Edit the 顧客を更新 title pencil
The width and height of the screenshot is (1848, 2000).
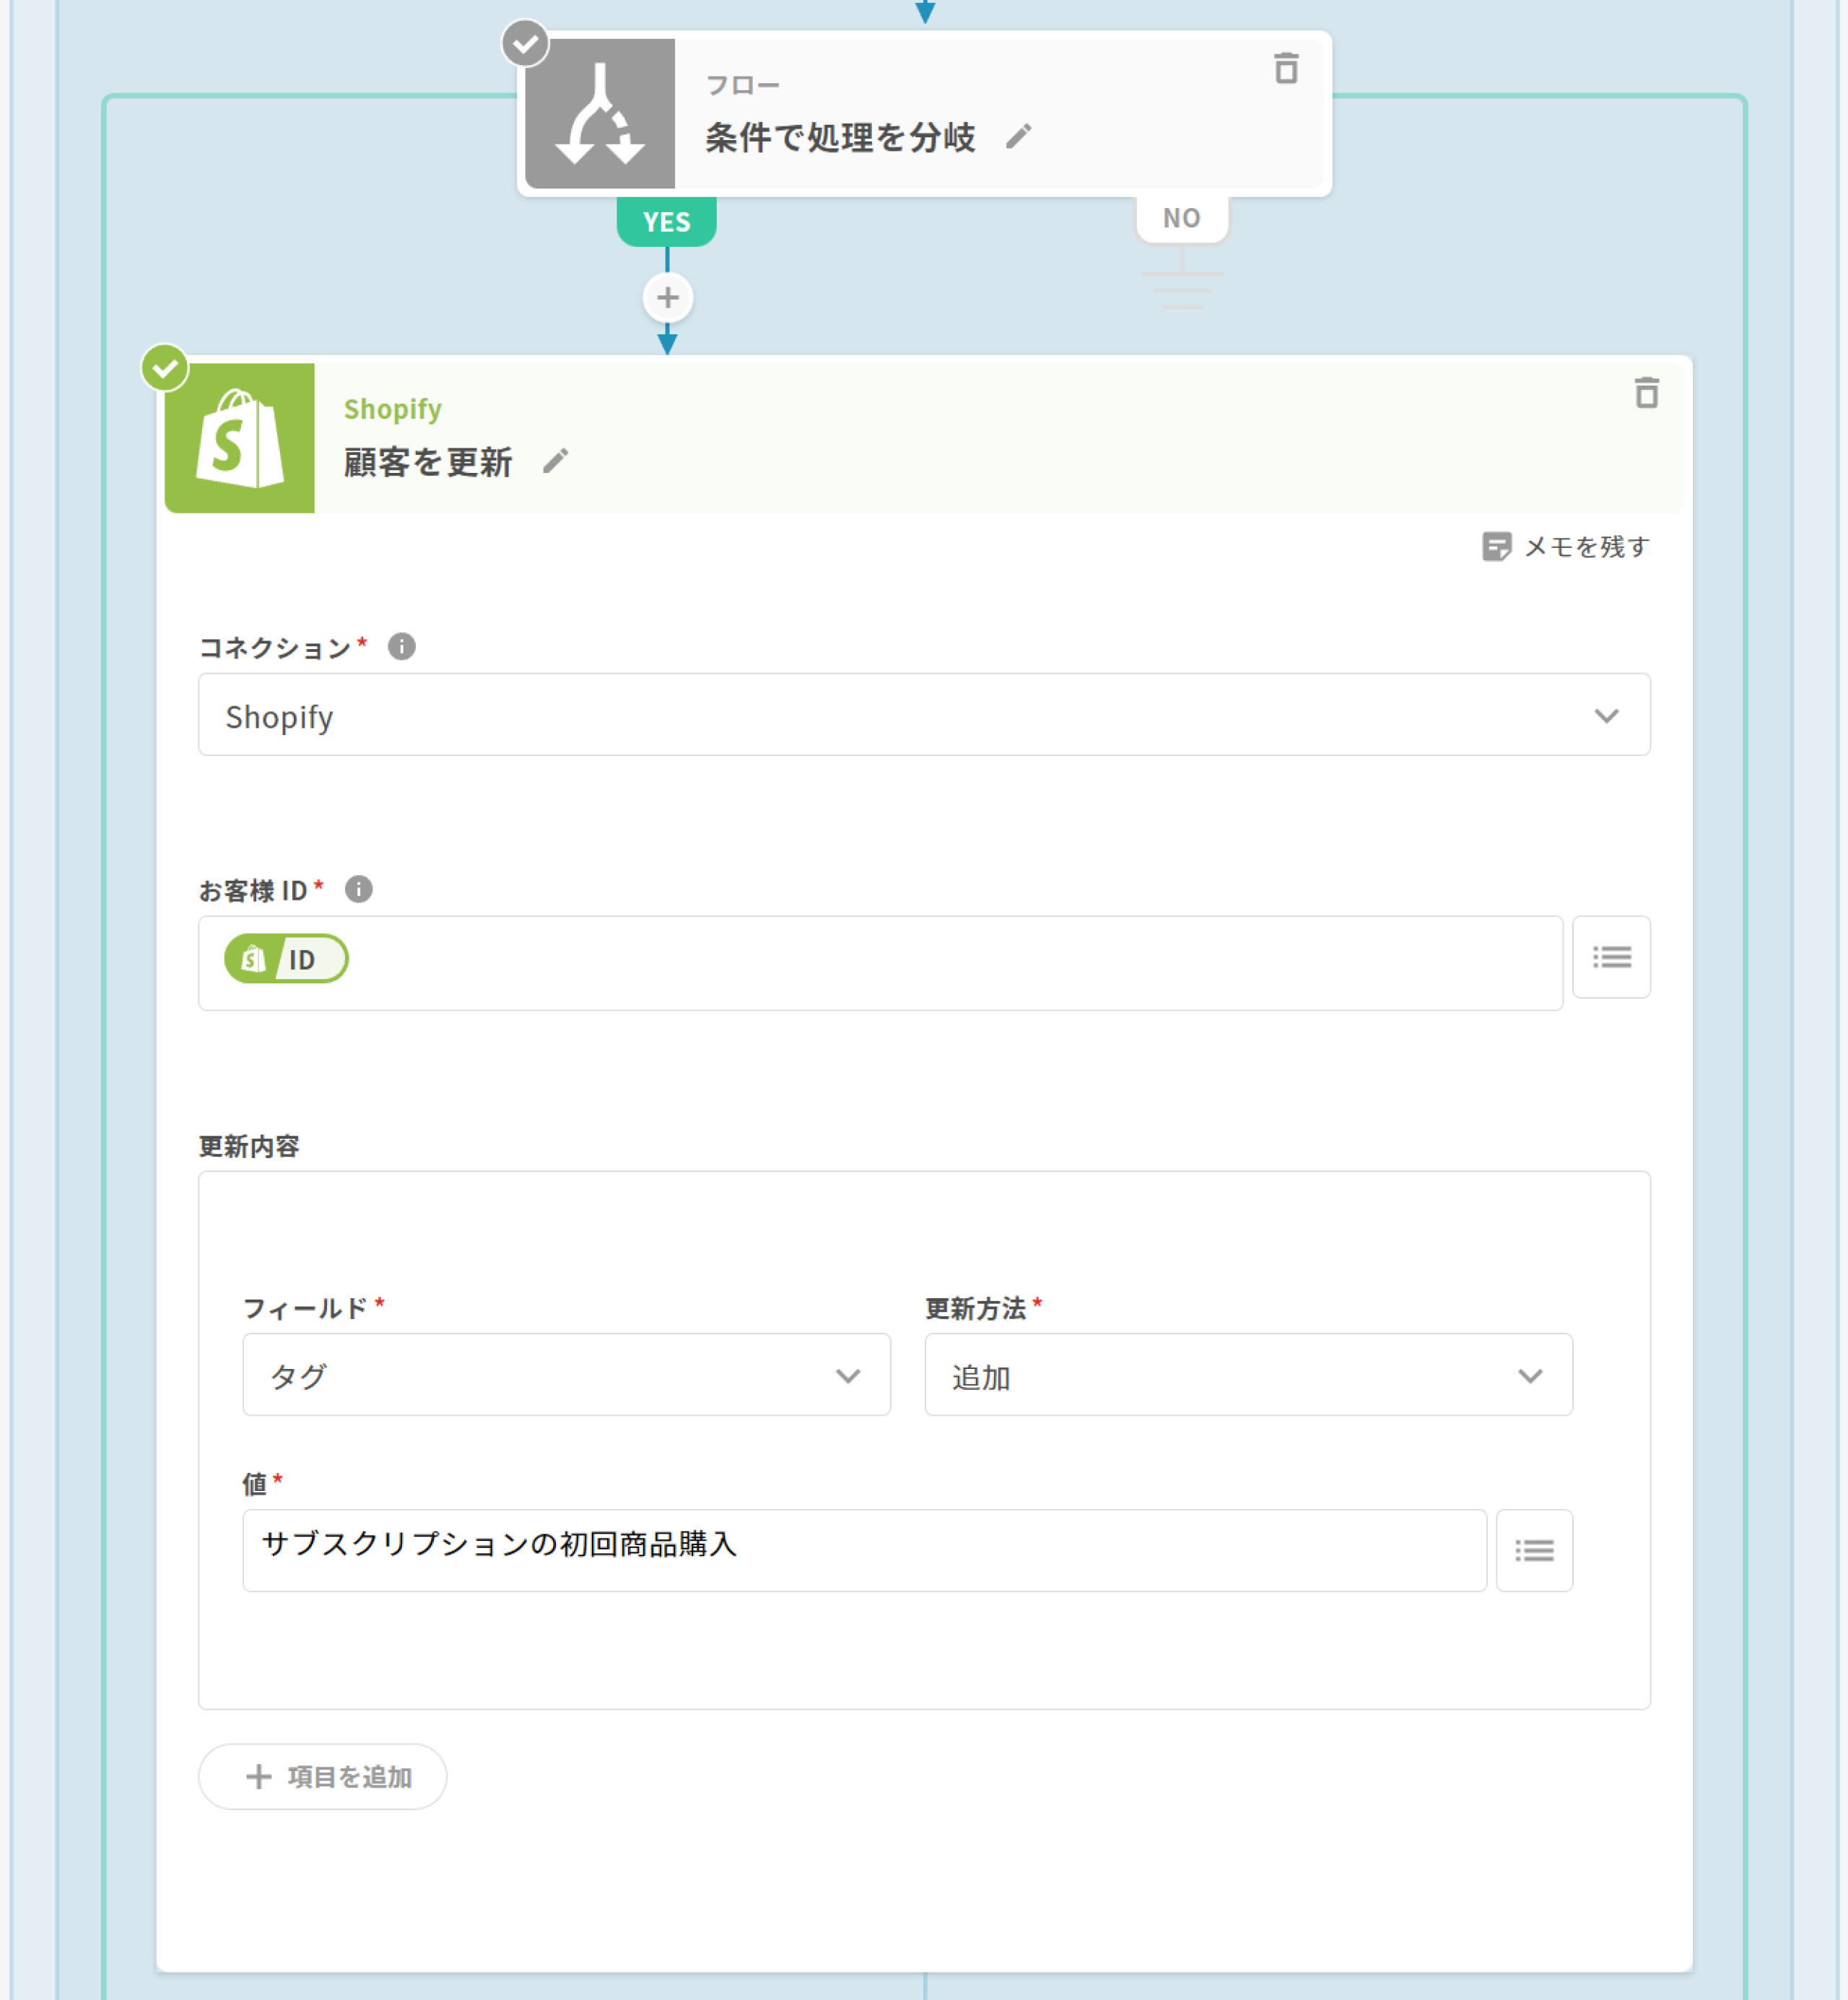pos(555,461)
